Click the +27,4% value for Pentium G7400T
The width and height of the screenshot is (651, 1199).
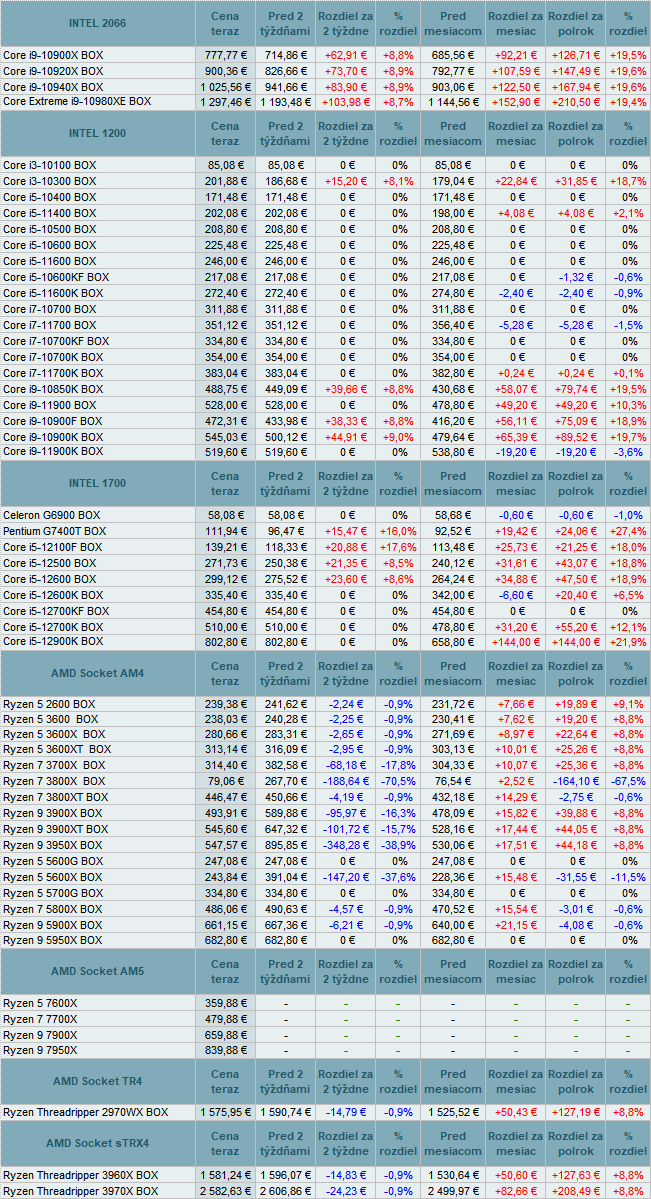pos(629,531)
